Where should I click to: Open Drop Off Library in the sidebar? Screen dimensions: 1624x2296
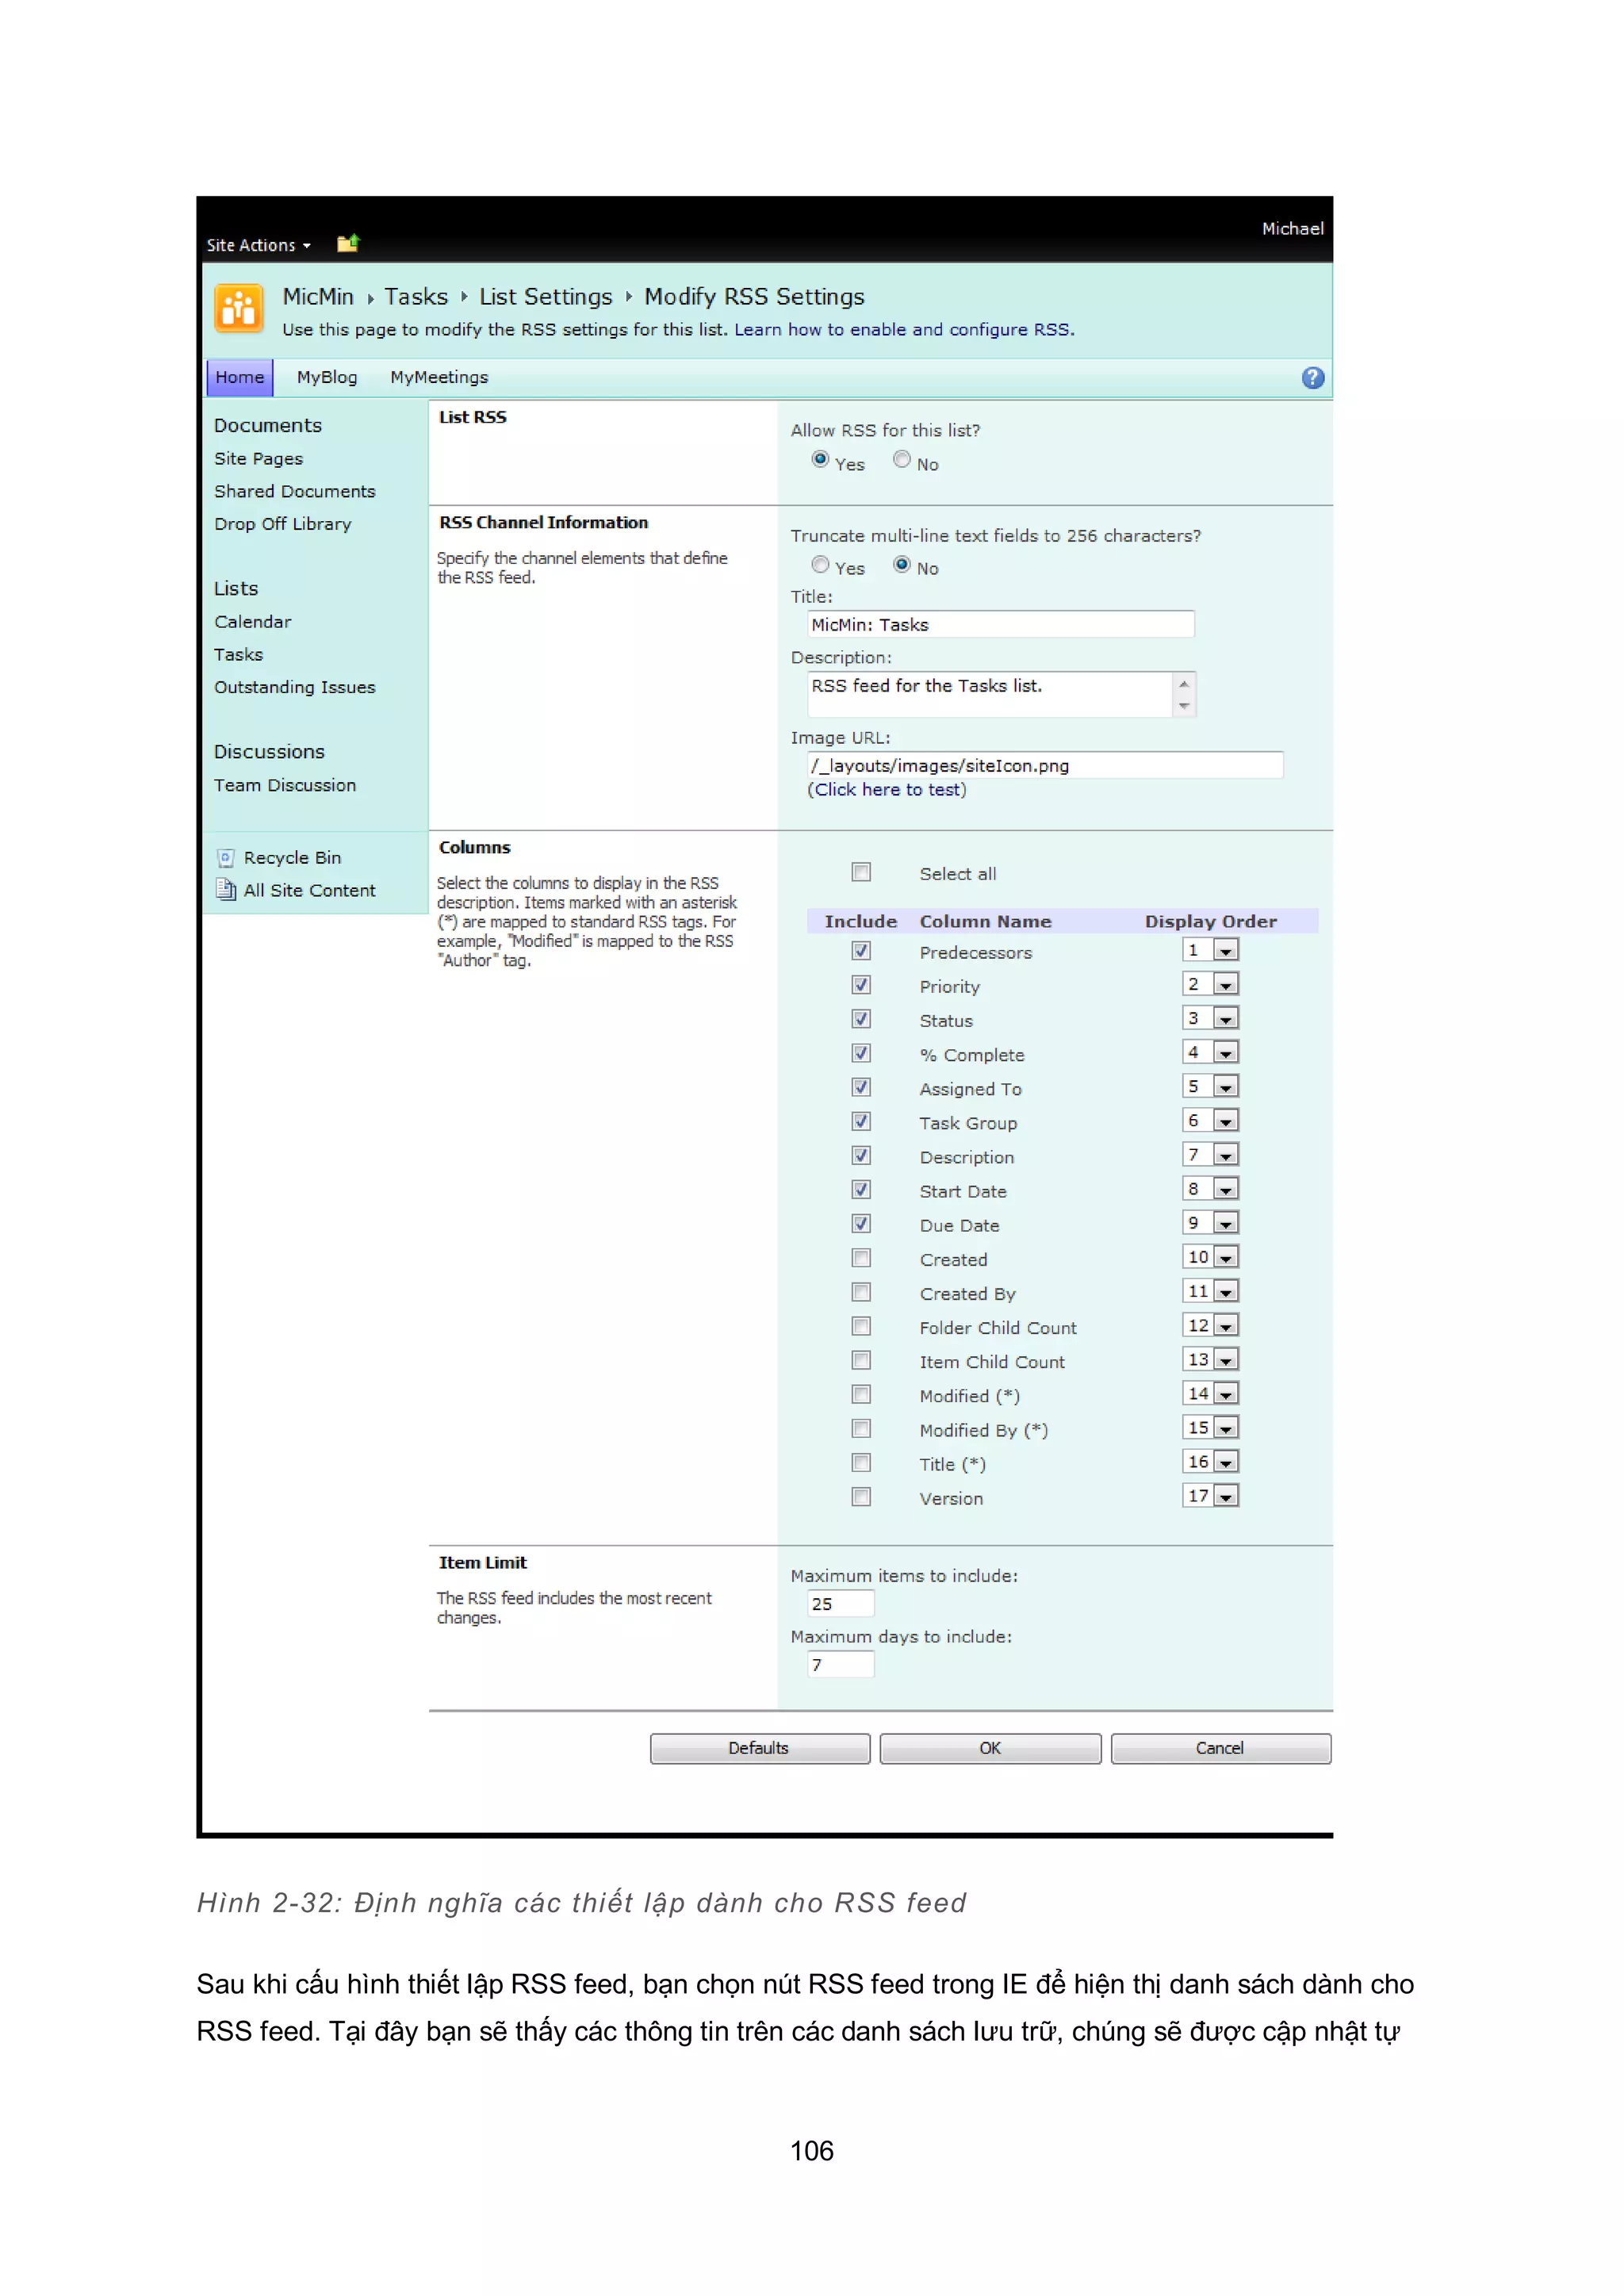(x=283, y=524)
